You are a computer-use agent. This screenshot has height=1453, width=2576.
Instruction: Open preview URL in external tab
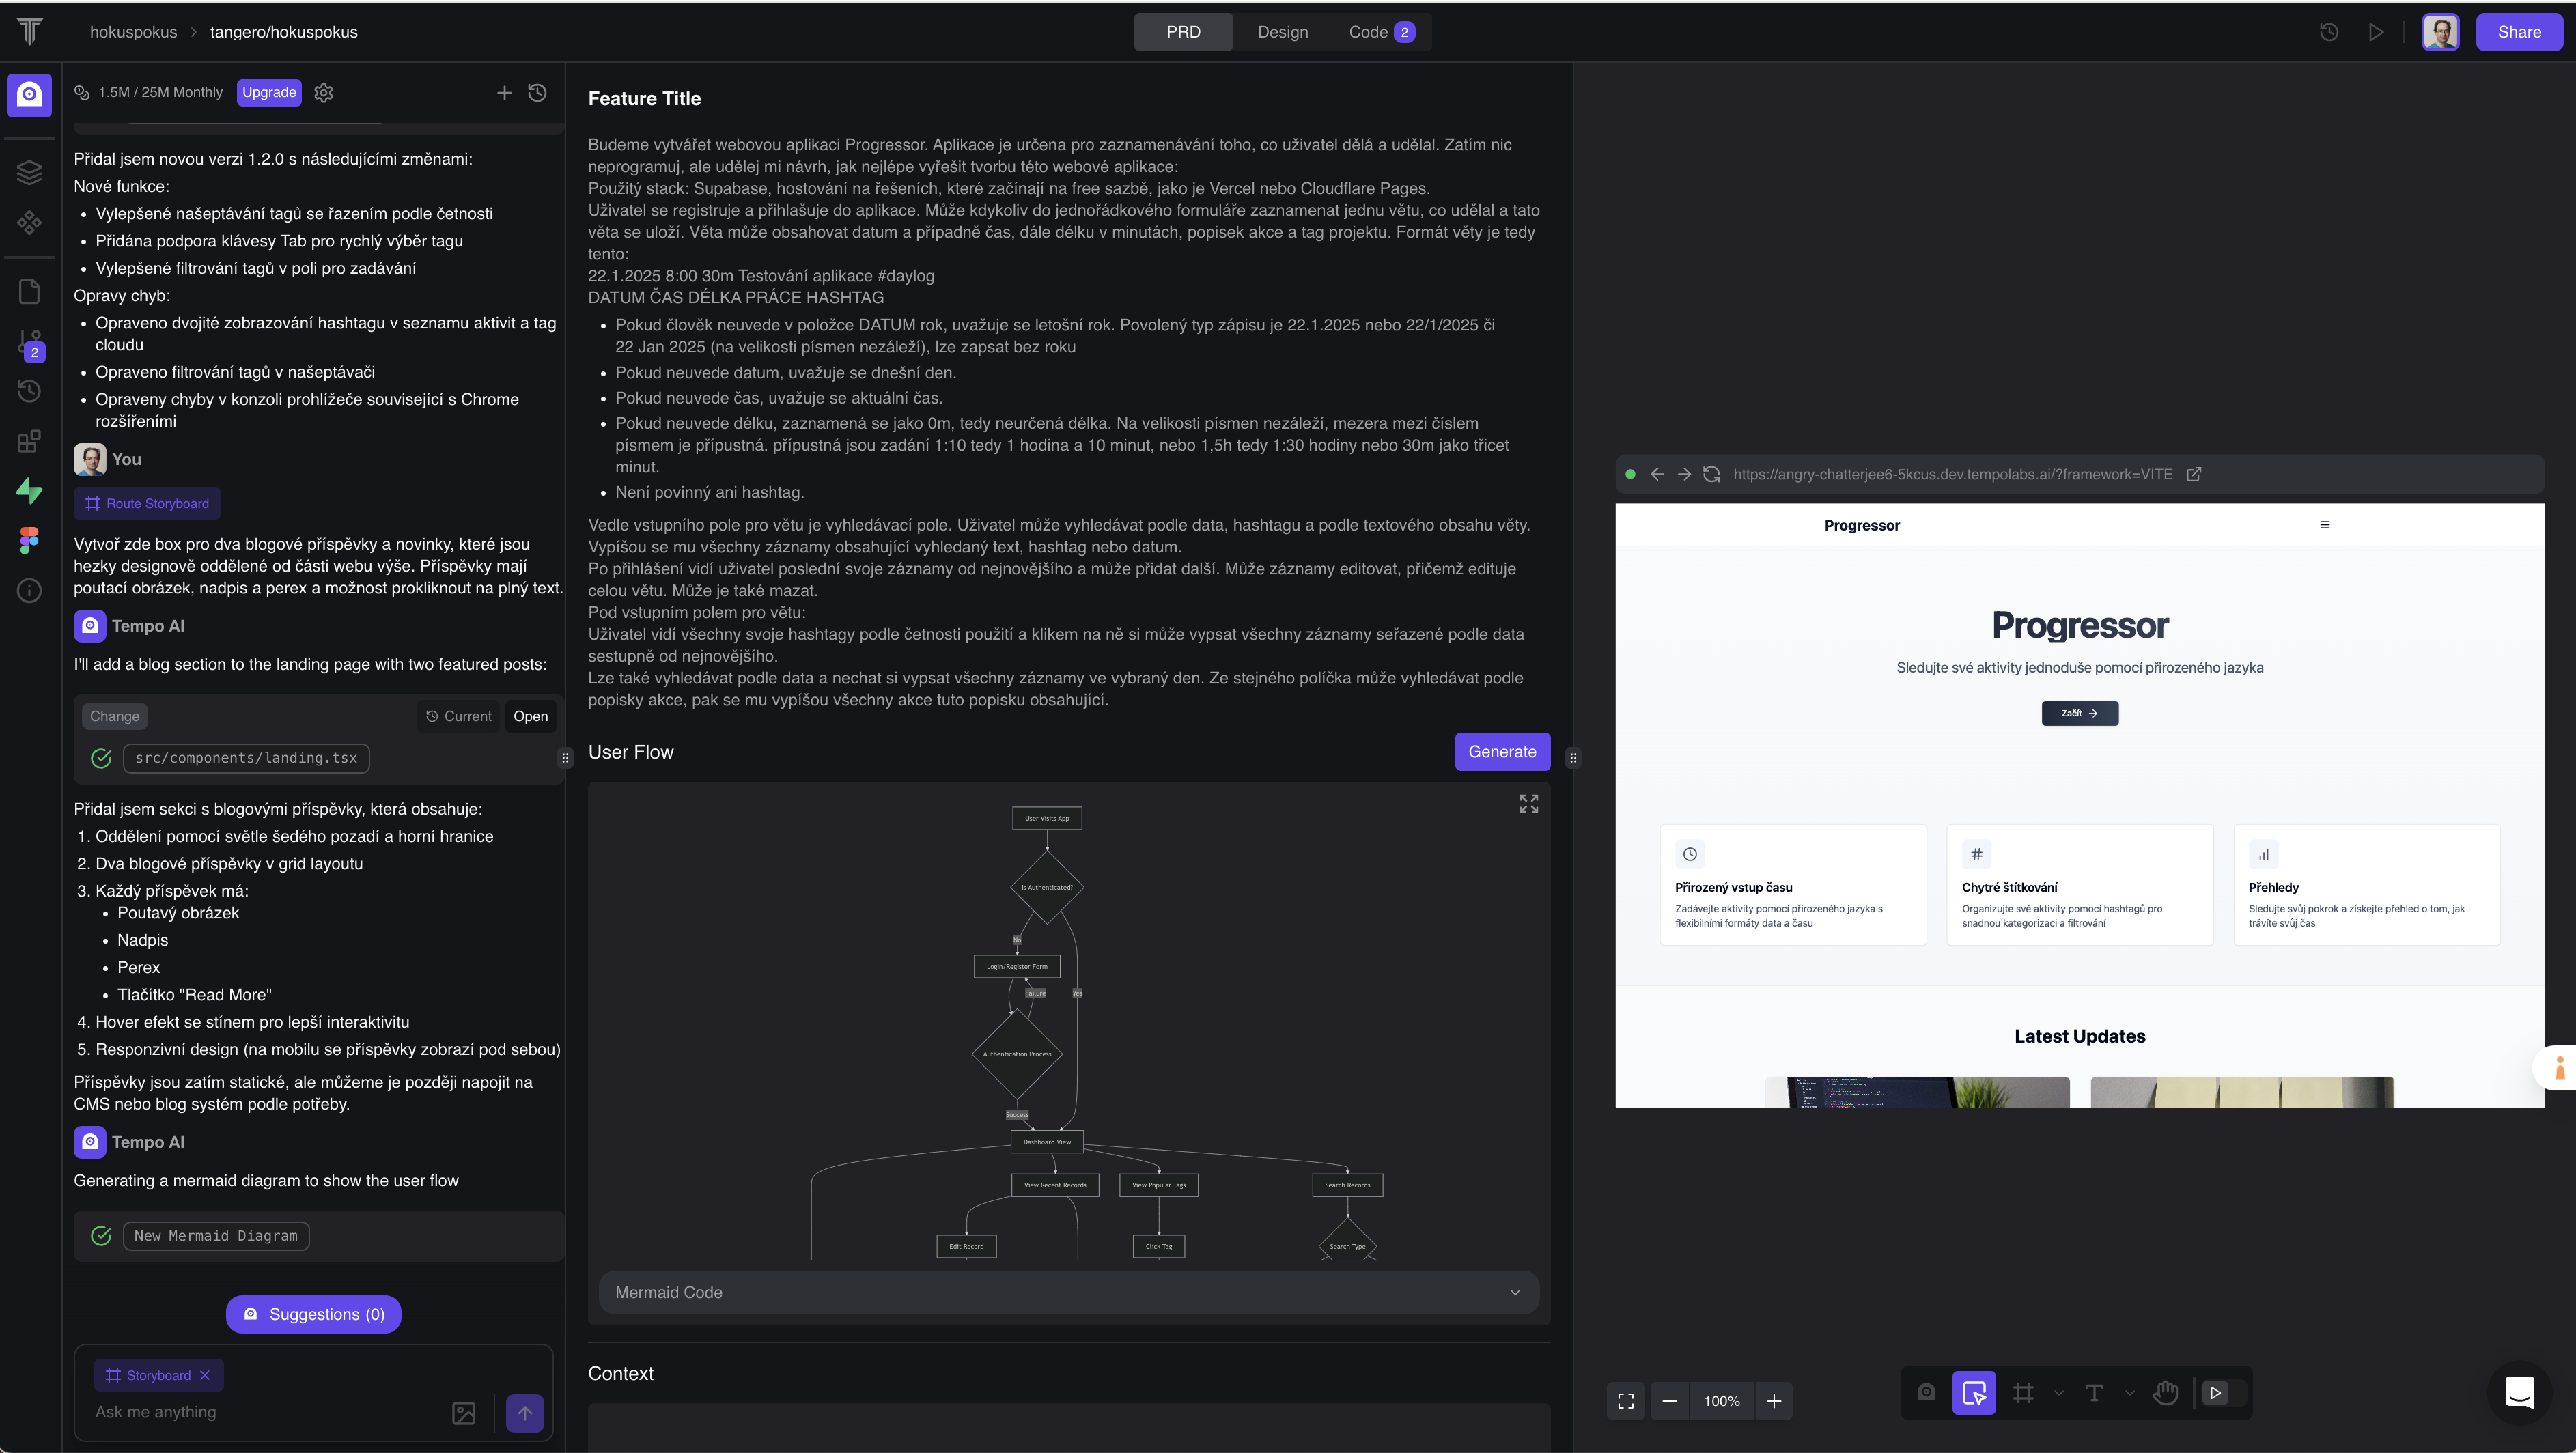coord(2194,474)
